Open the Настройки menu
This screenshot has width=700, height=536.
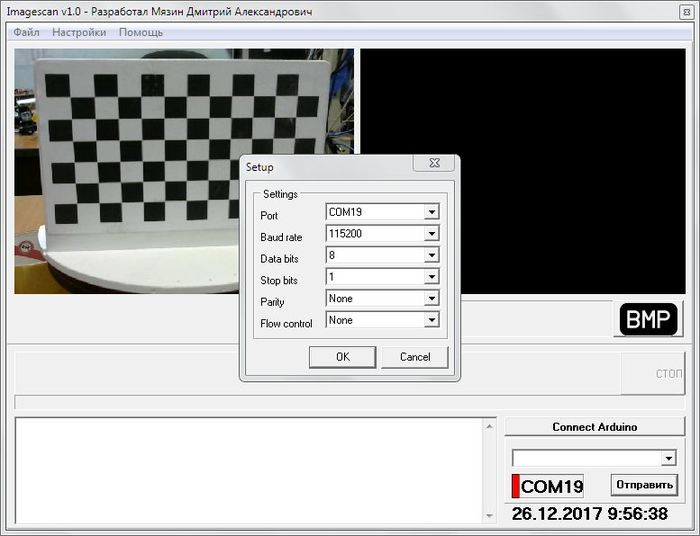click(79, 32)
